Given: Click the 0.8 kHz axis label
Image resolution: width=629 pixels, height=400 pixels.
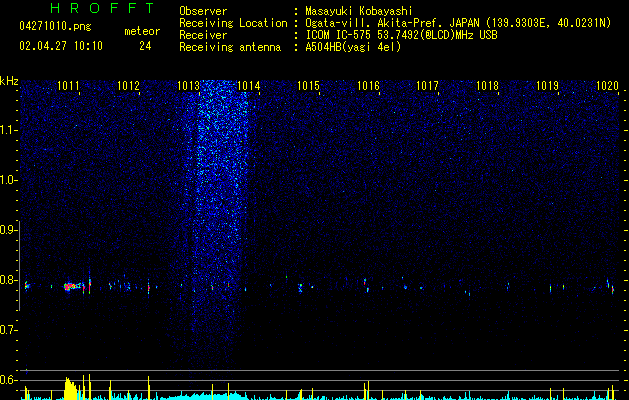Looking at the screenshot, I should coord(8,280).
